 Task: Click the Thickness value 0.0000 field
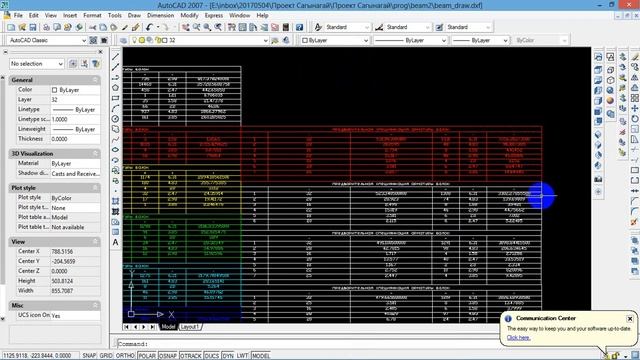(75, 139)
